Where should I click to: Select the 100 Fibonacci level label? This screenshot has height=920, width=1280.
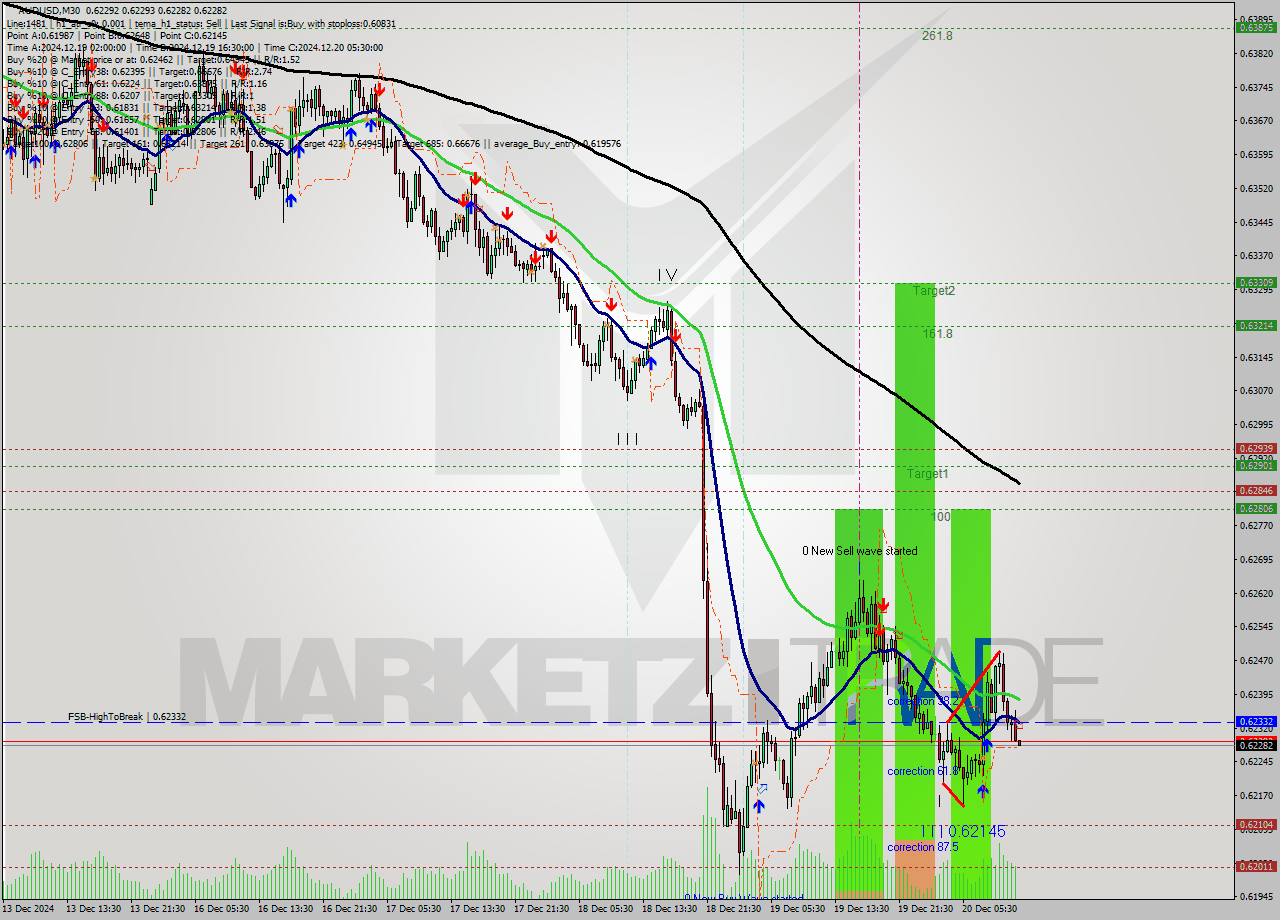(x=940, y=516)
